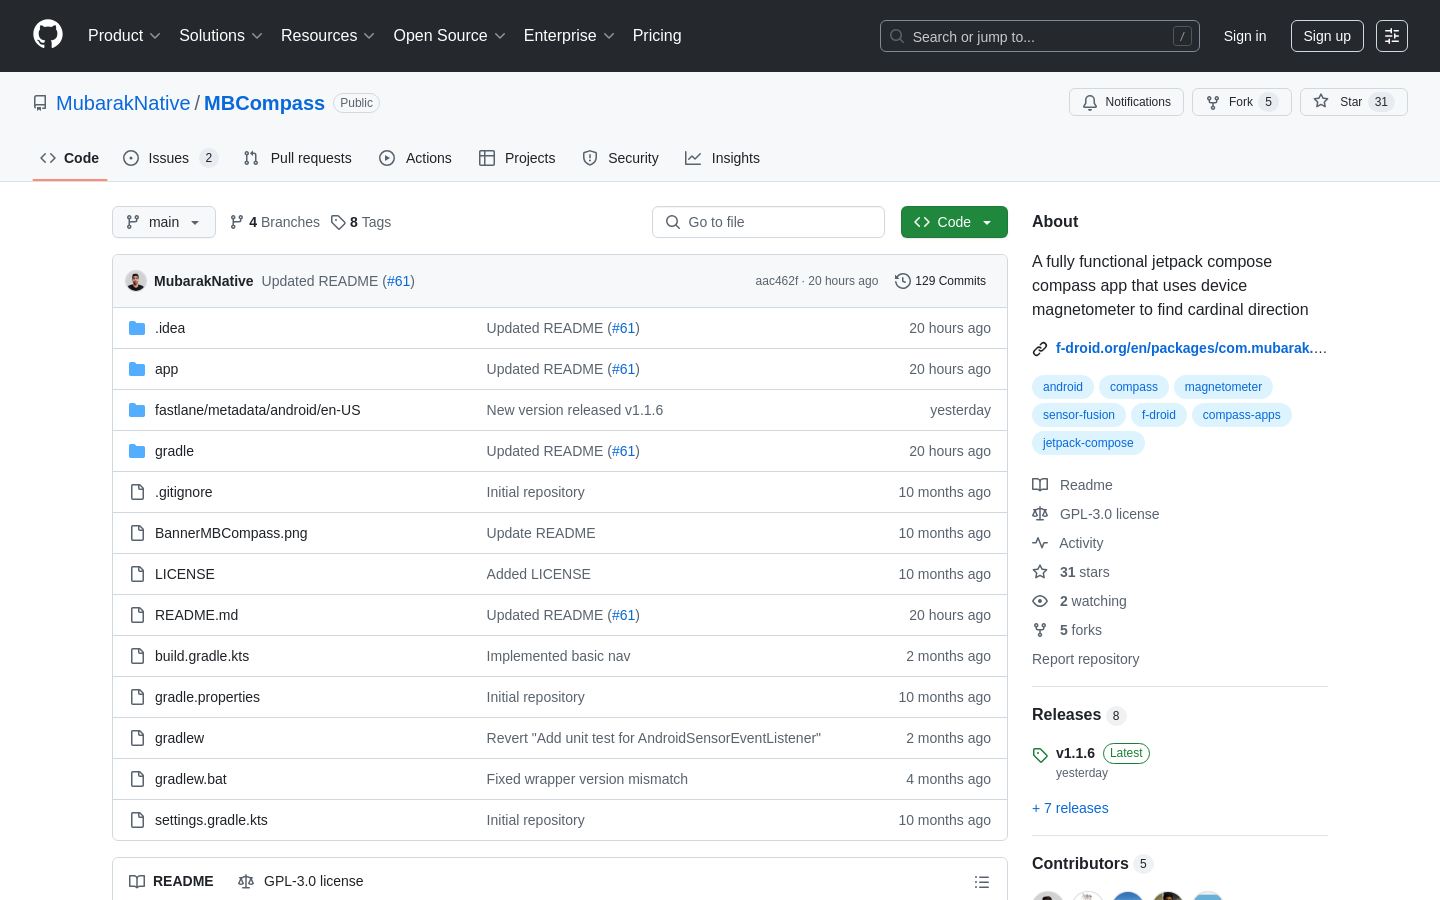Switch to the Insights tab
1440x900 pixels.
point(722,158)
